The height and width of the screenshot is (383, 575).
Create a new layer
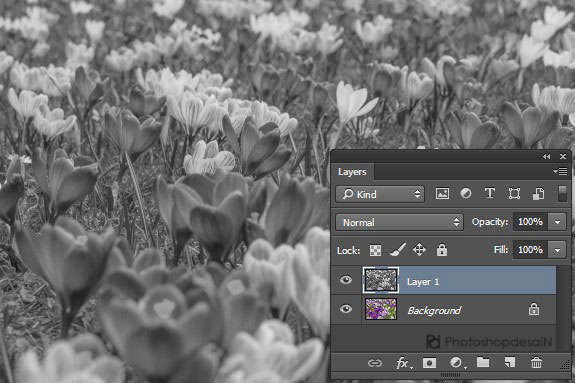click(x=510, y=363)
